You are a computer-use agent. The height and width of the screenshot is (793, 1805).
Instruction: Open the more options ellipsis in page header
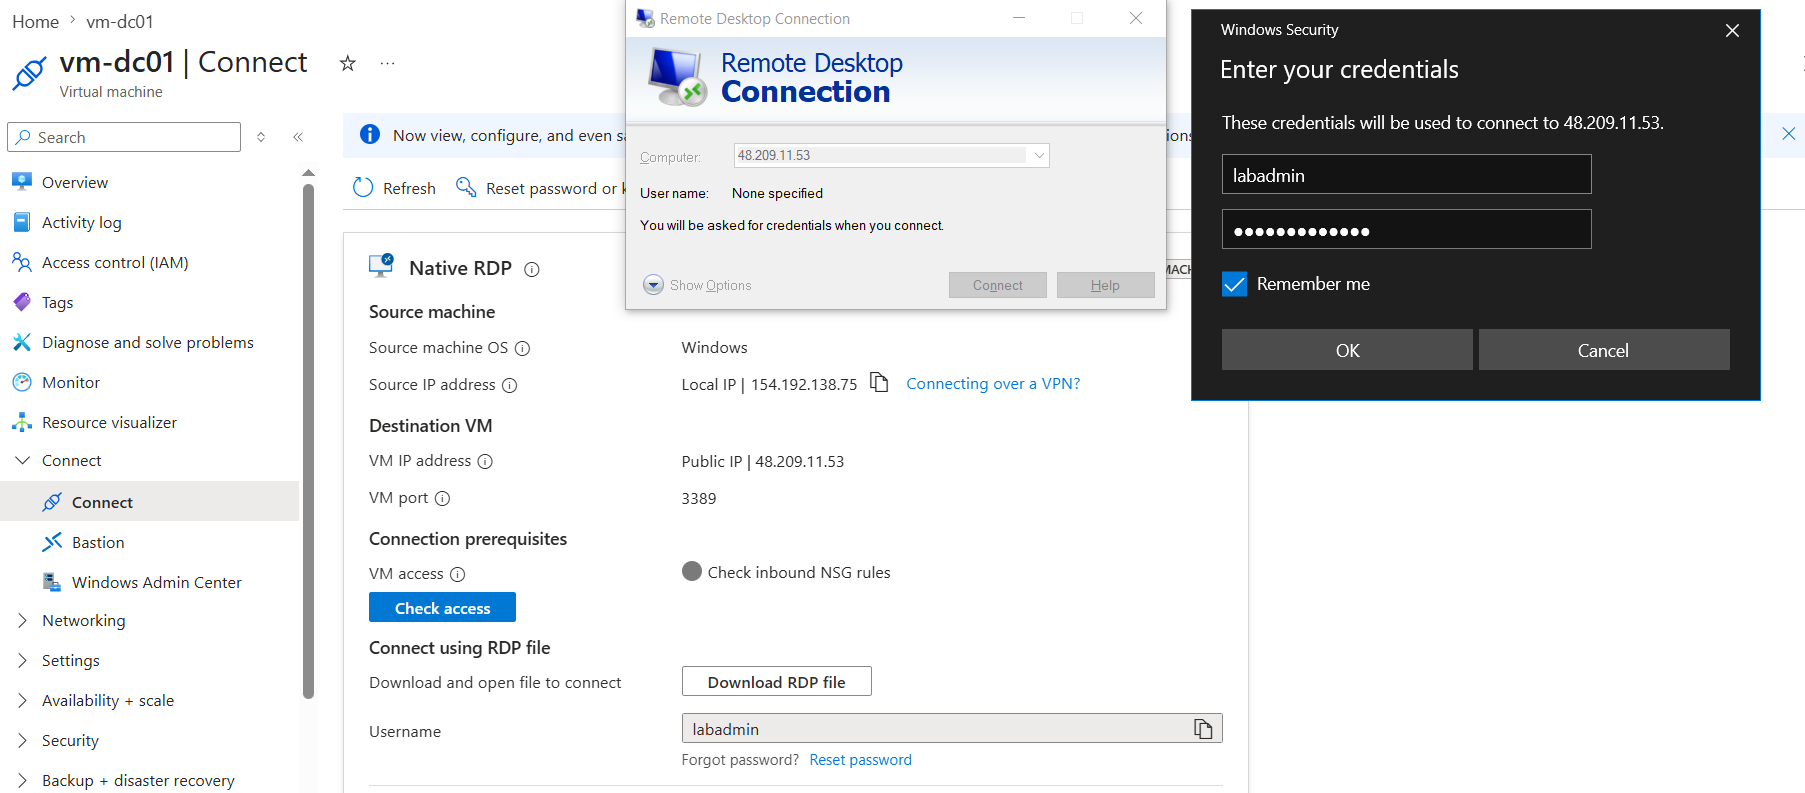pyautogui.click(x=388, y=63)
